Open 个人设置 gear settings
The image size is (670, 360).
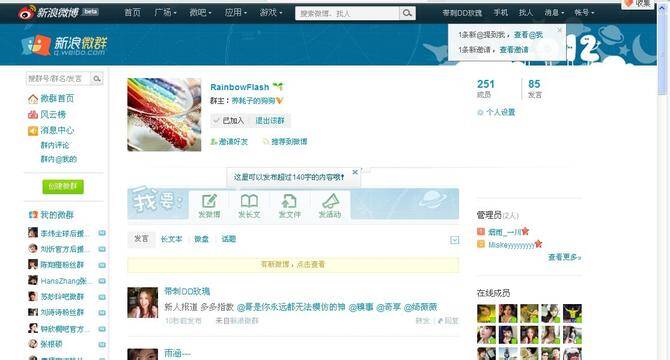point(496,112)
